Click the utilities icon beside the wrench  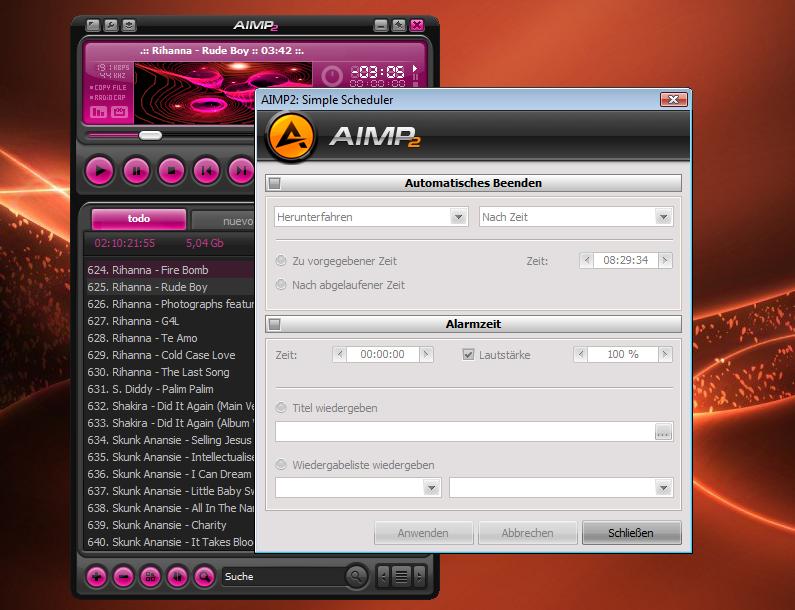pos(129,25)
